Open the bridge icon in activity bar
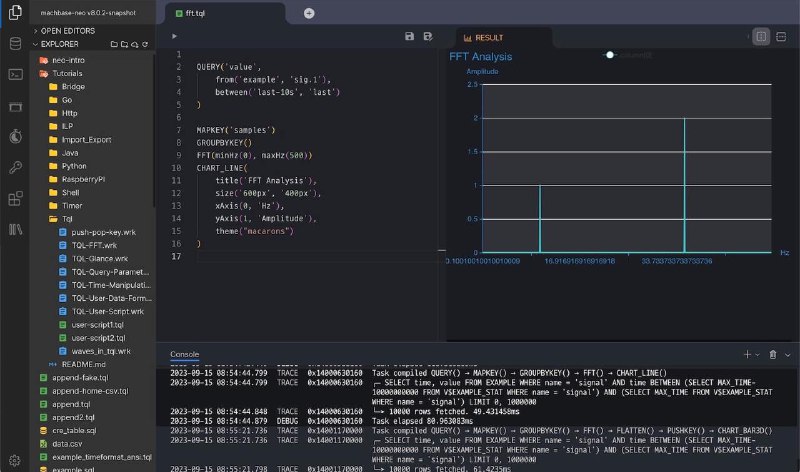Image resolution: width=800 pixels, height=472 pixels. [x=15, y=106]
